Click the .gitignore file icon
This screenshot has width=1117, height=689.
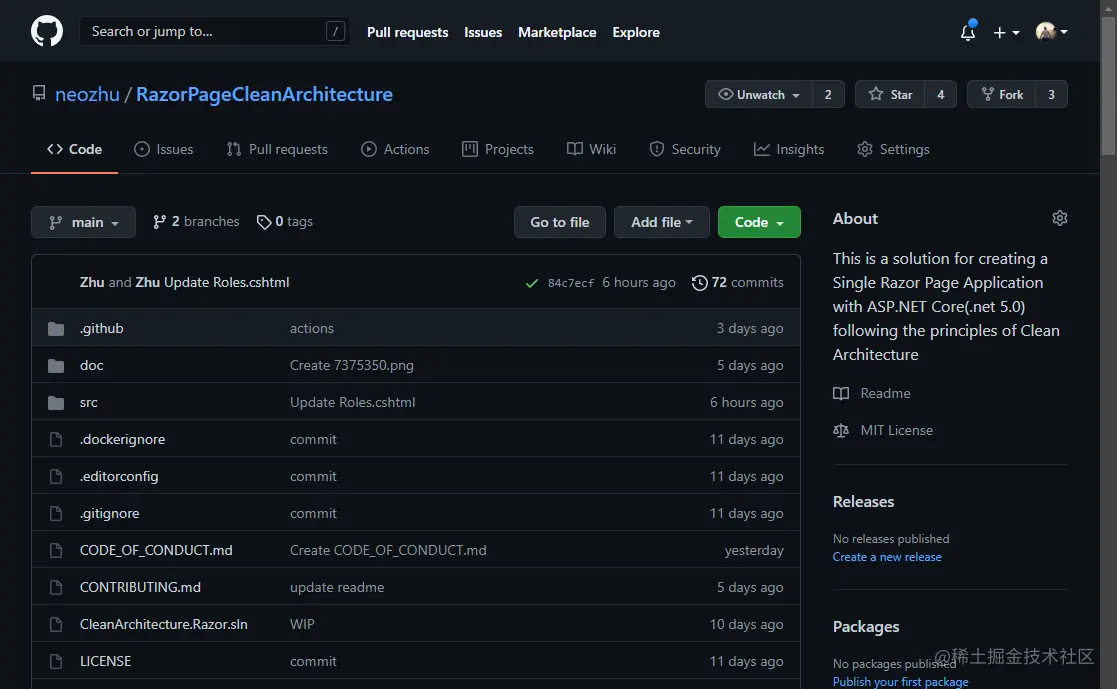click(x=56, y=514)
